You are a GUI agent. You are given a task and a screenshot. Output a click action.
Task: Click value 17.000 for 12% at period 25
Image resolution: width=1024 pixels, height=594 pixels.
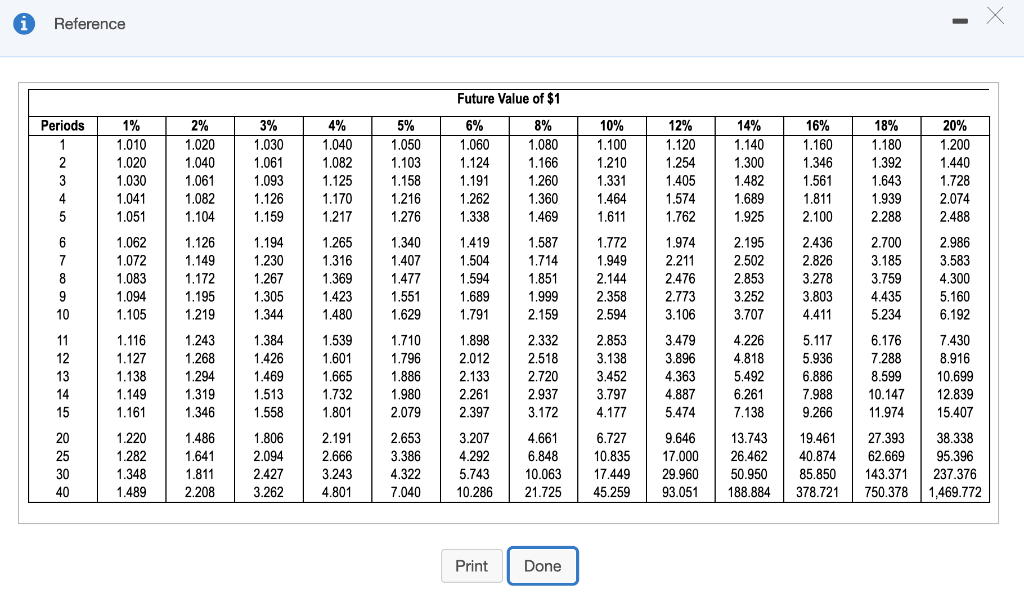(680, 456)
